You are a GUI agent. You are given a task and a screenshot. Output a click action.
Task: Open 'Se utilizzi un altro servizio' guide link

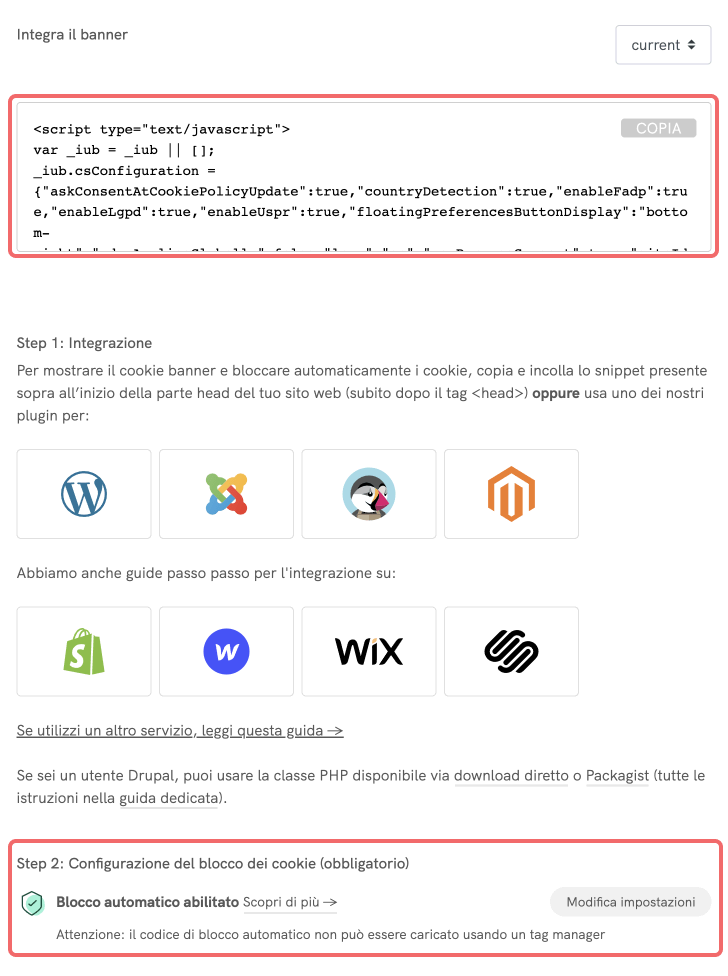(x=180, y=730)
